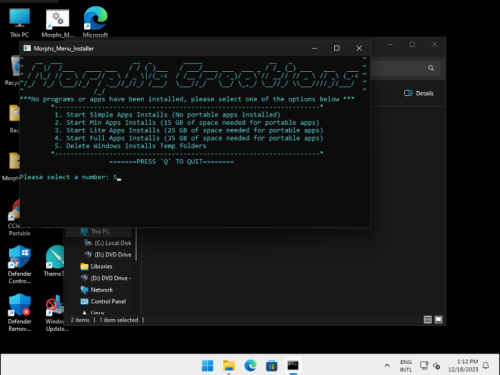Open the clock showing 1:12 PM

(x=463, y=366)
